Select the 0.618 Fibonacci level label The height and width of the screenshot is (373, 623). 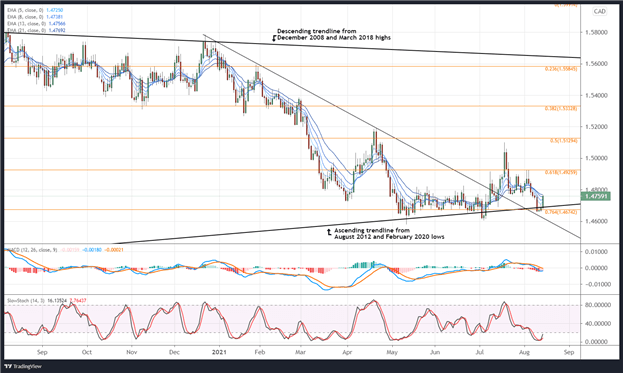click(x=561, y=172)
